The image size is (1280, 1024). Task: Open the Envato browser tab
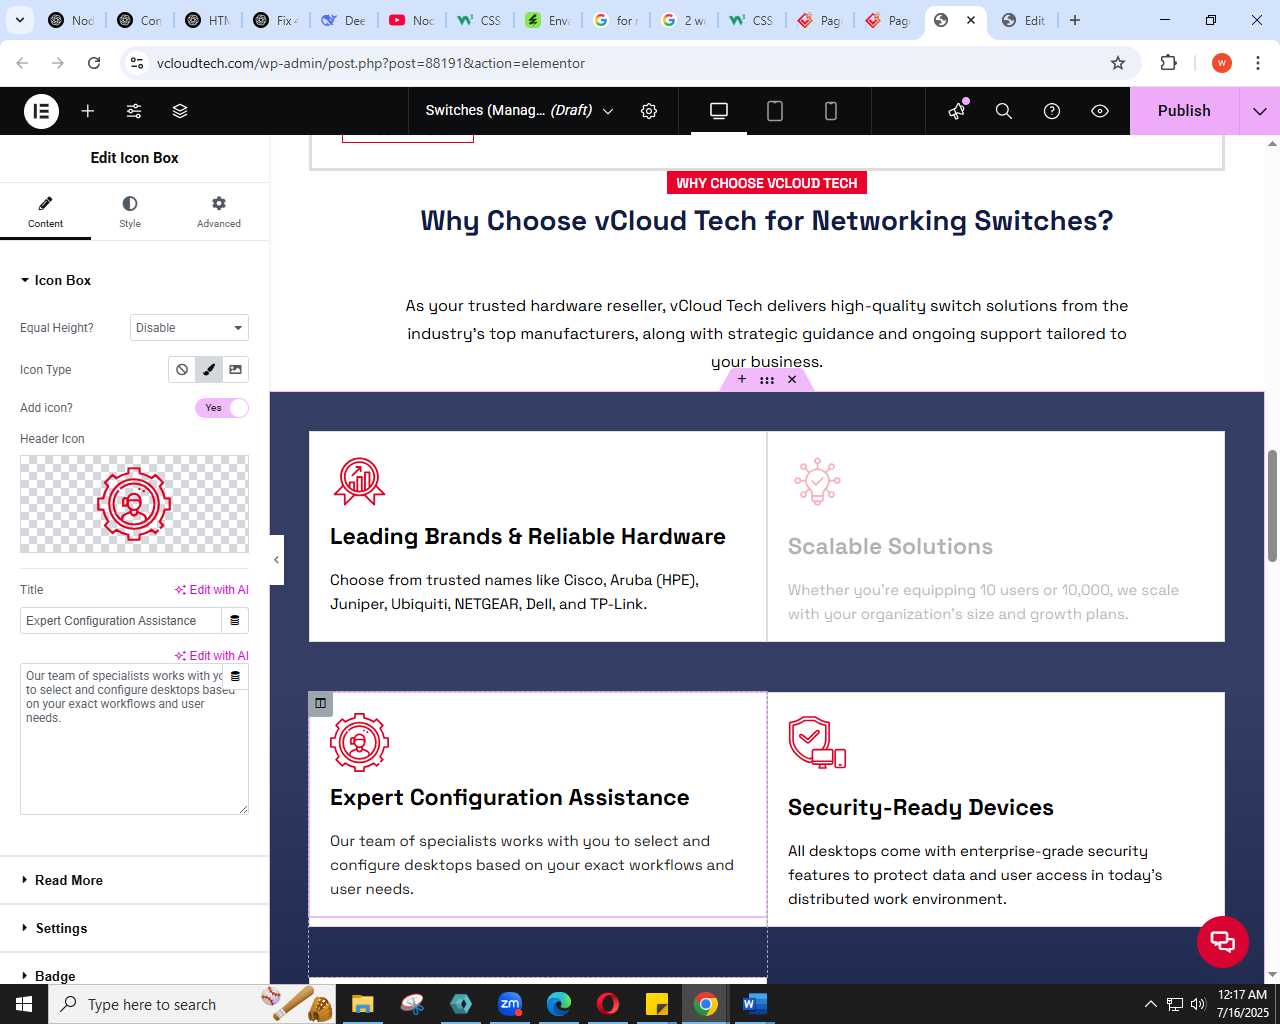(548, 20)
